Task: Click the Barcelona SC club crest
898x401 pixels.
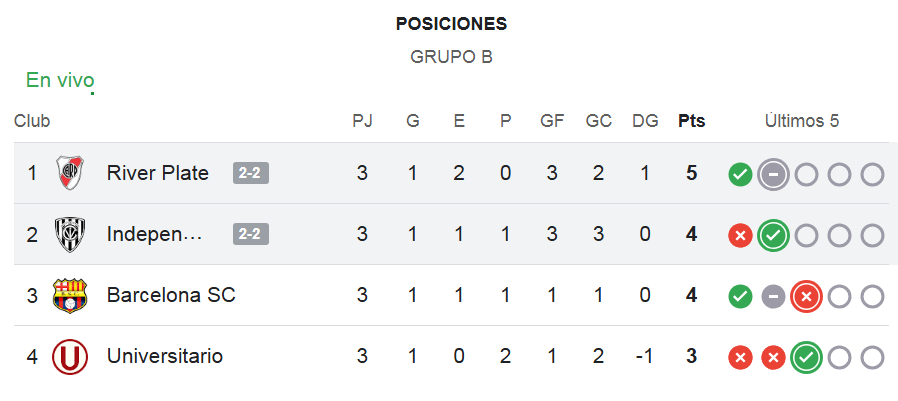Action: 70,296
